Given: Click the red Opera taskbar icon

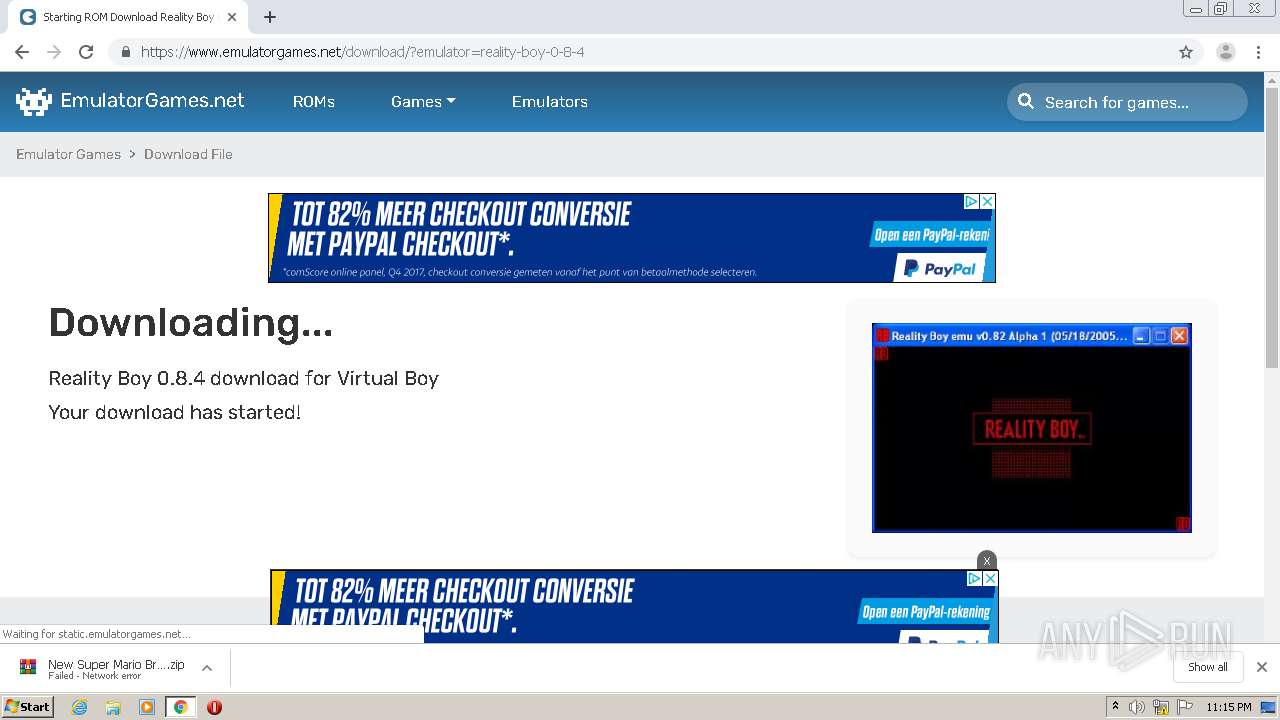Looking at the screenshot, I should click(x=214, y=707).
